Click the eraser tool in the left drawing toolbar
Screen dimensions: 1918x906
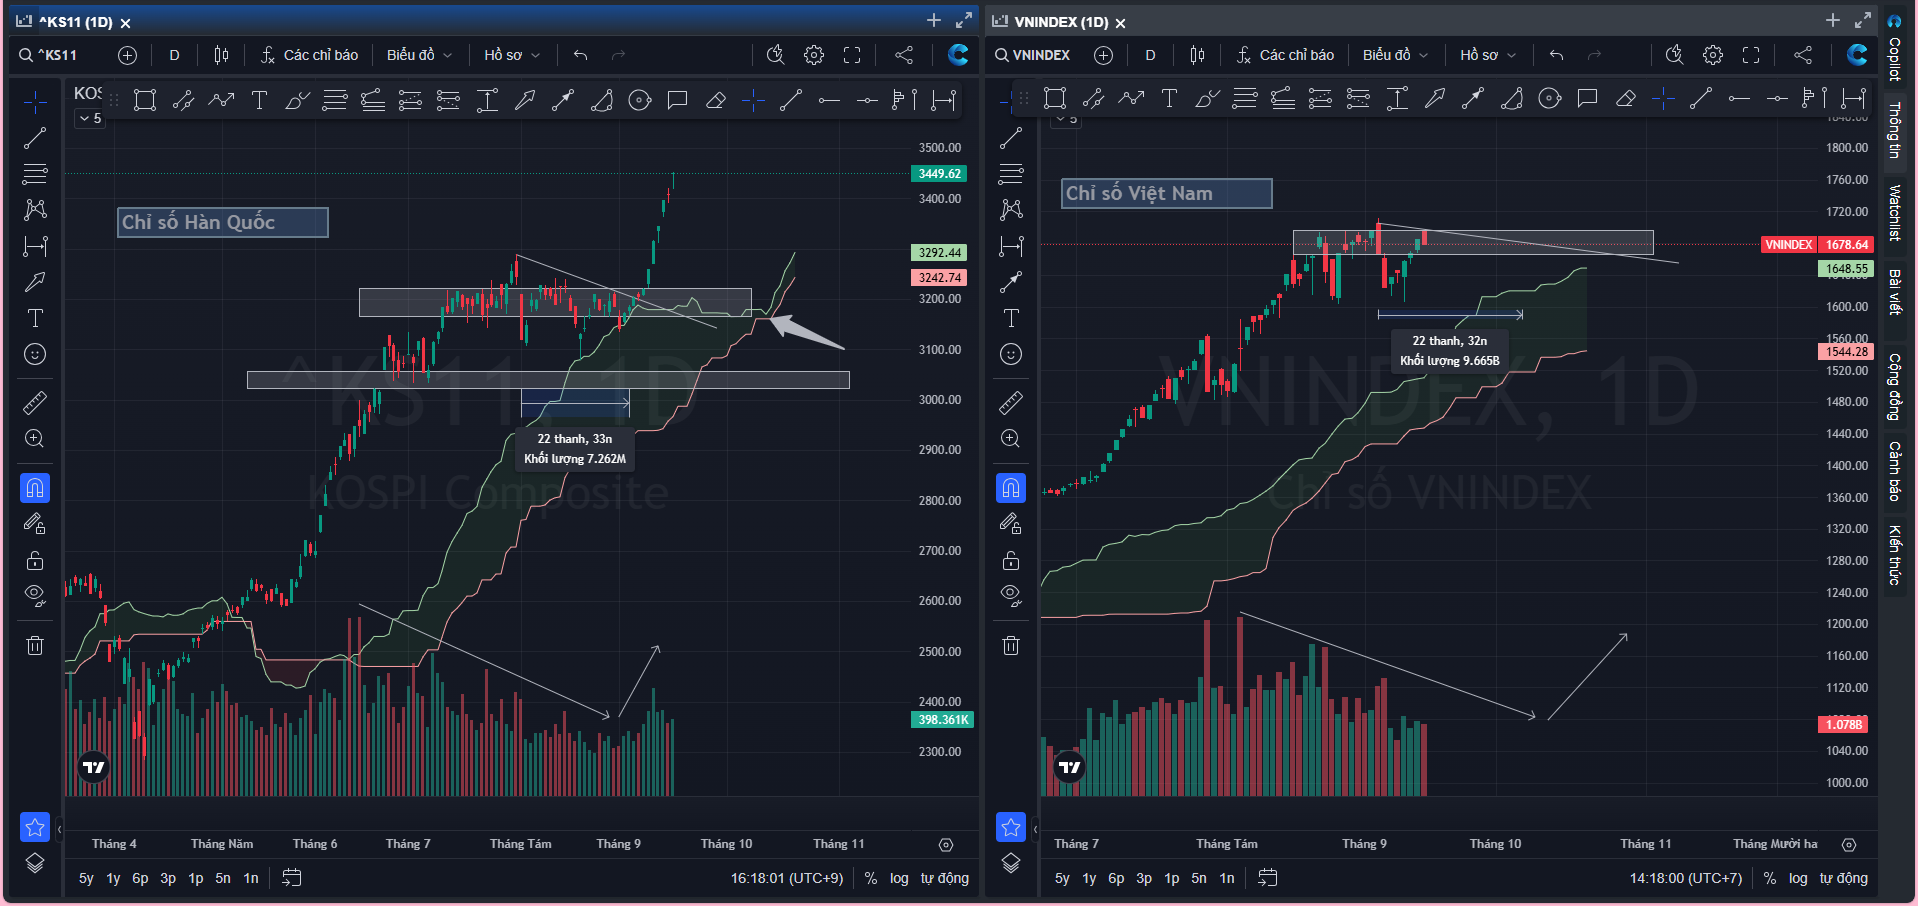715,100
